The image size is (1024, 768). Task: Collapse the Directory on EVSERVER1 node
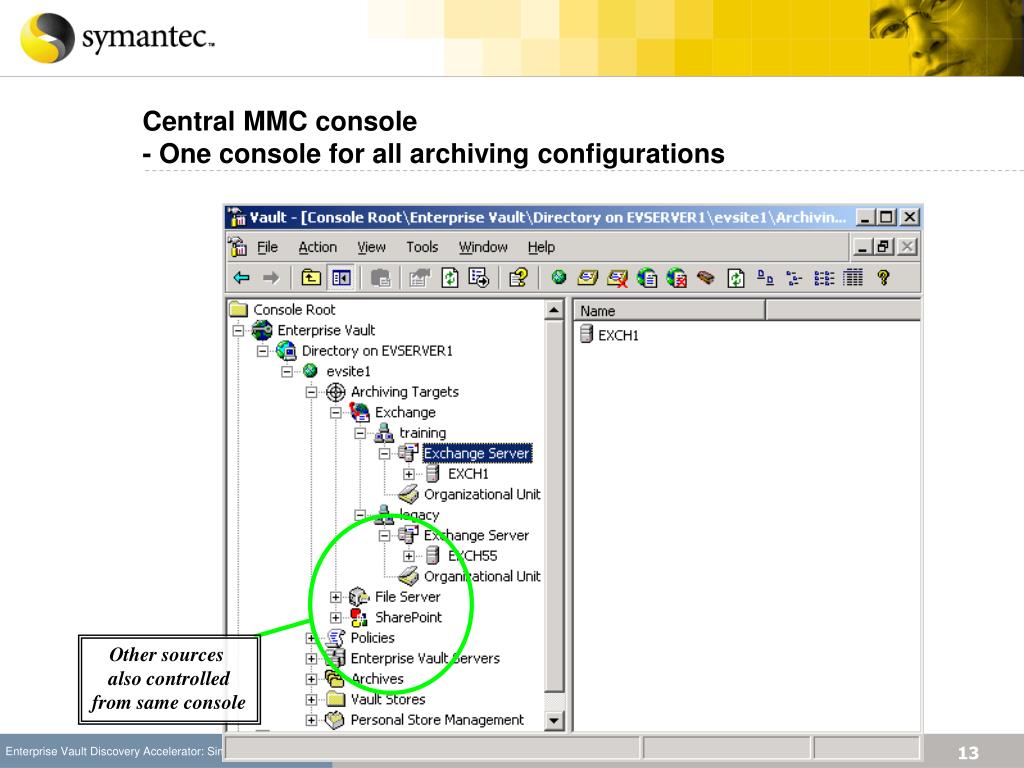(x=263, y=351)
